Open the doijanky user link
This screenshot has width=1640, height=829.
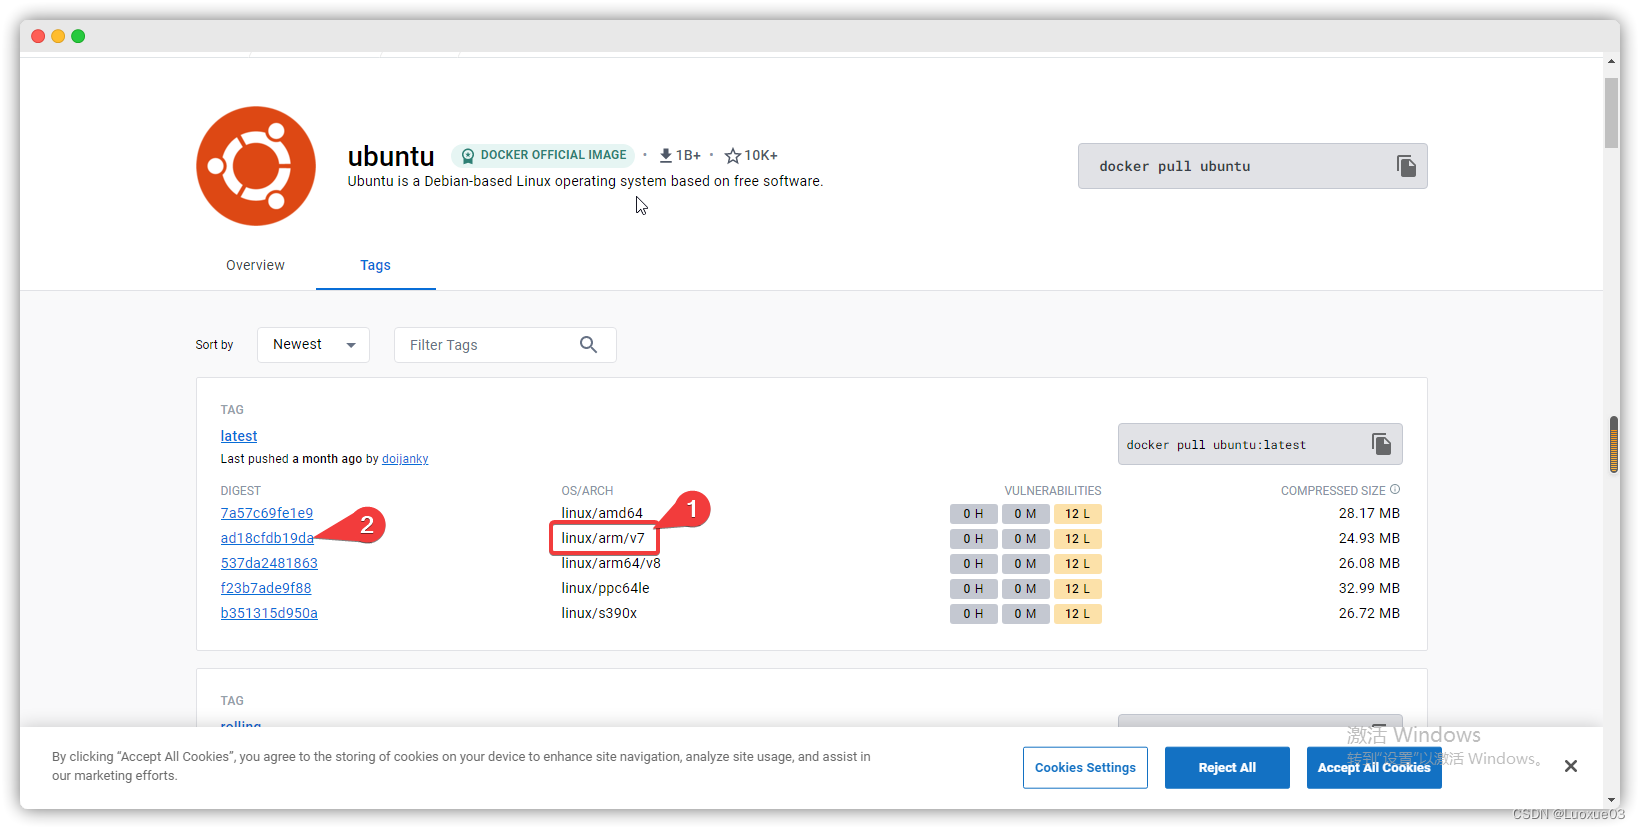click(405, 459)
